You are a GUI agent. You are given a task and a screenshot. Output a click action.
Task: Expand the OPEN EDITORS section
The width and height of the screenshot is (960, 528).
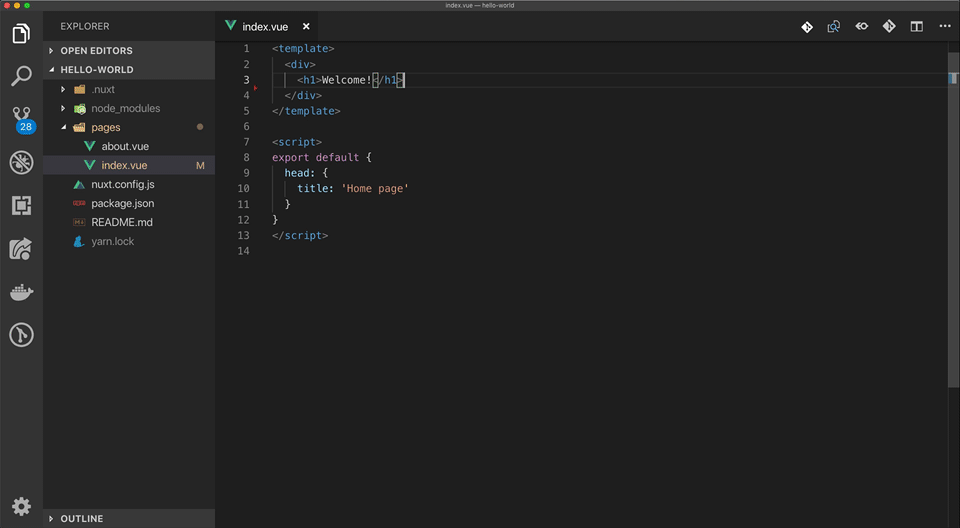pos(96,51)
